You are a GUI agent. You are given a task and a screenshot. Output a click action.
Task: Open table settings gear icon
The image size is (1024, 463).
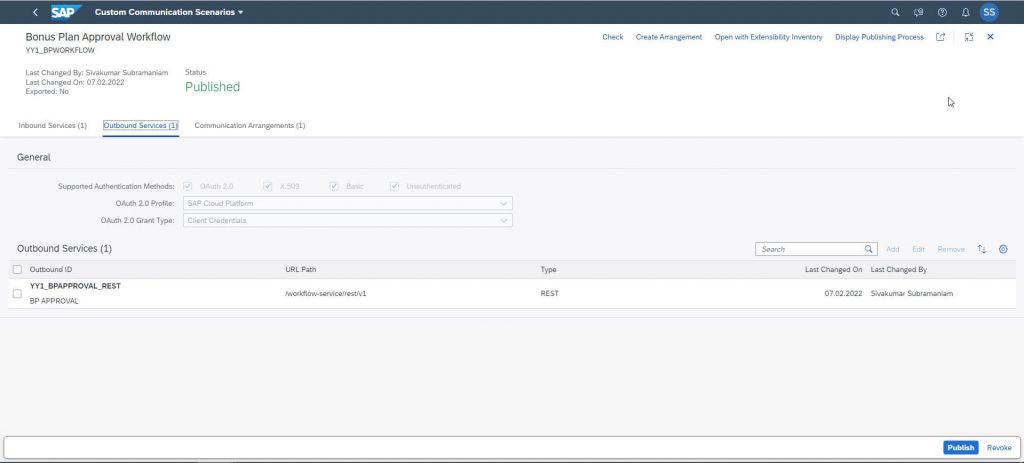tap(1004, 249)
